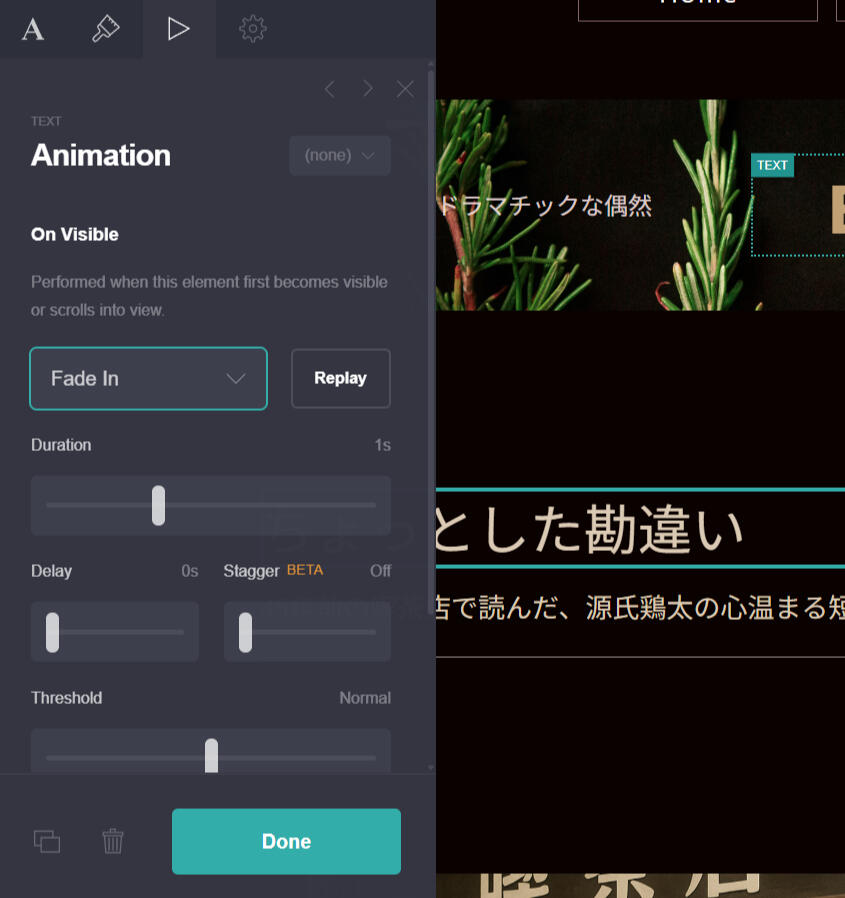Close the Animation panel with X
845x898 pixels.
(x=405, y=89)
